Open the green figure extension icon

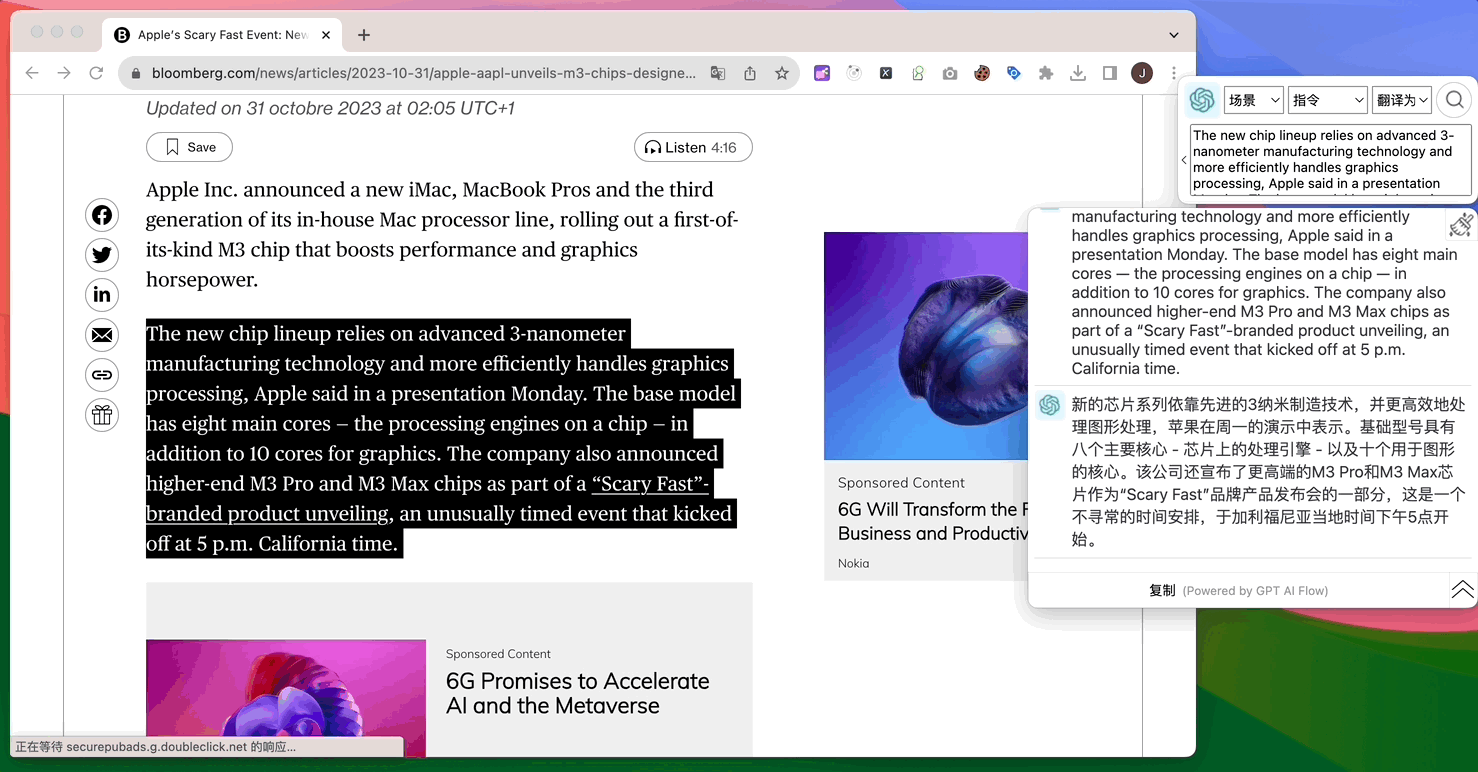(x=918, y=73)
